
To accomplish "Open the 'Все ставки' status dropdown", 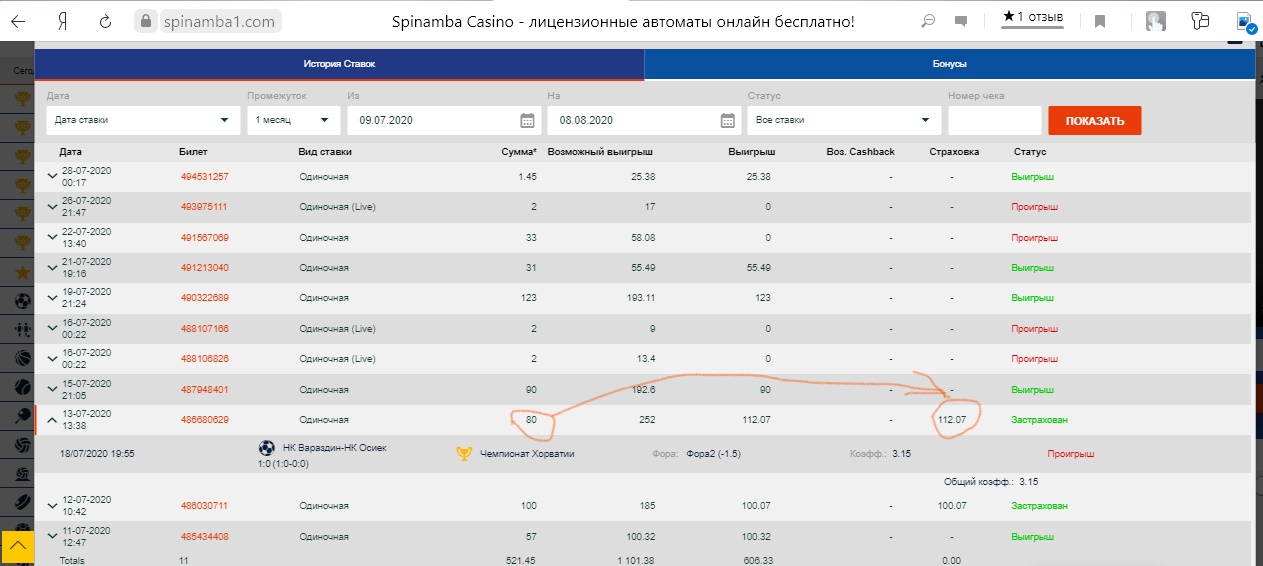I will [844, 120].
